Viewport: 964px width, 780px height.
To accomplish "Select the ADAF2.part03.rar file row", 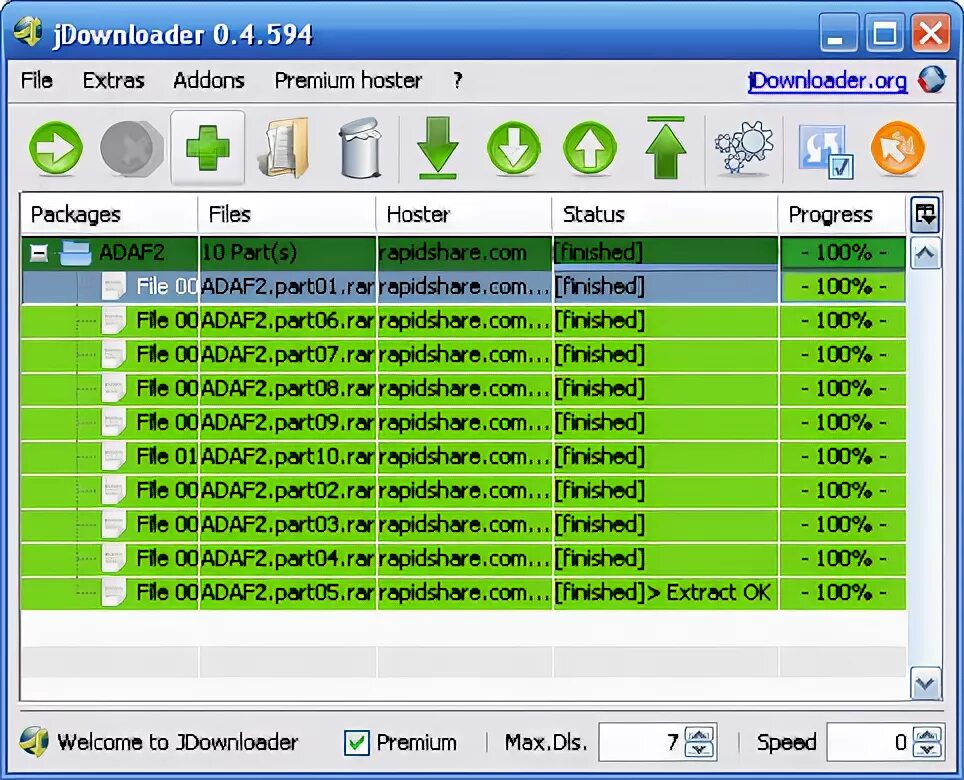I will 464,525.
